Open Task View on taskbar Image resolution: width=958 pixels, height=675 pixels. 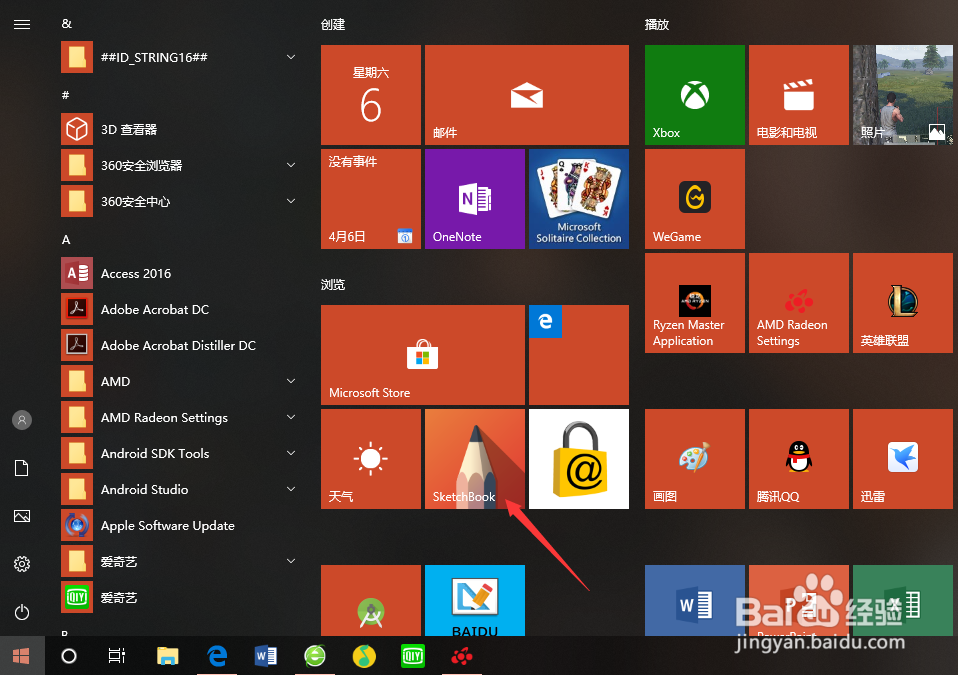(x=117, y=656)
